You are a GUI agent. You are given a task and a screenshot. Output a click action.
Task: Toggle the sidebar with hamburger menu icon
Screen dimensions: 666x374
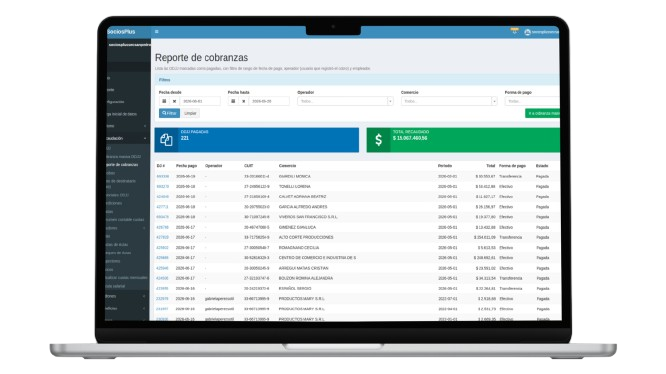tap(157, 31)
